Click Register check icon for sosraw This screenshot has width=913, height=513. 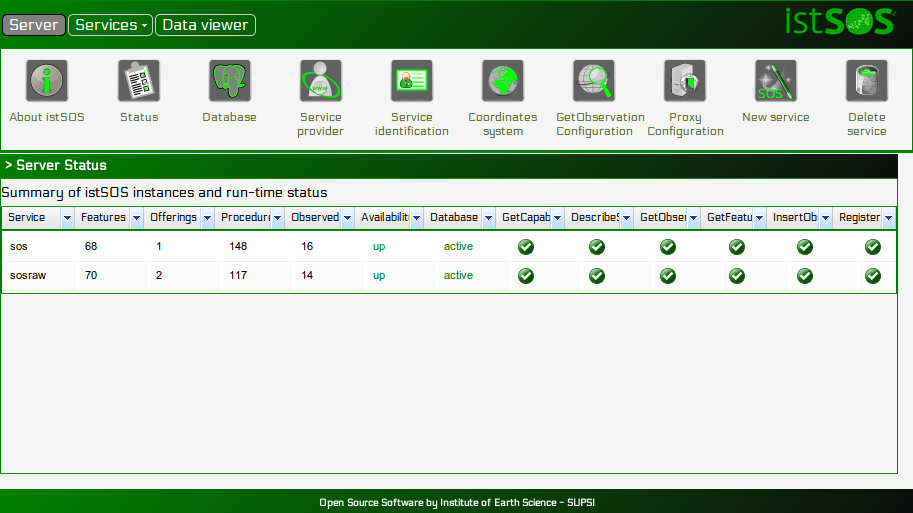coord(873,276)
